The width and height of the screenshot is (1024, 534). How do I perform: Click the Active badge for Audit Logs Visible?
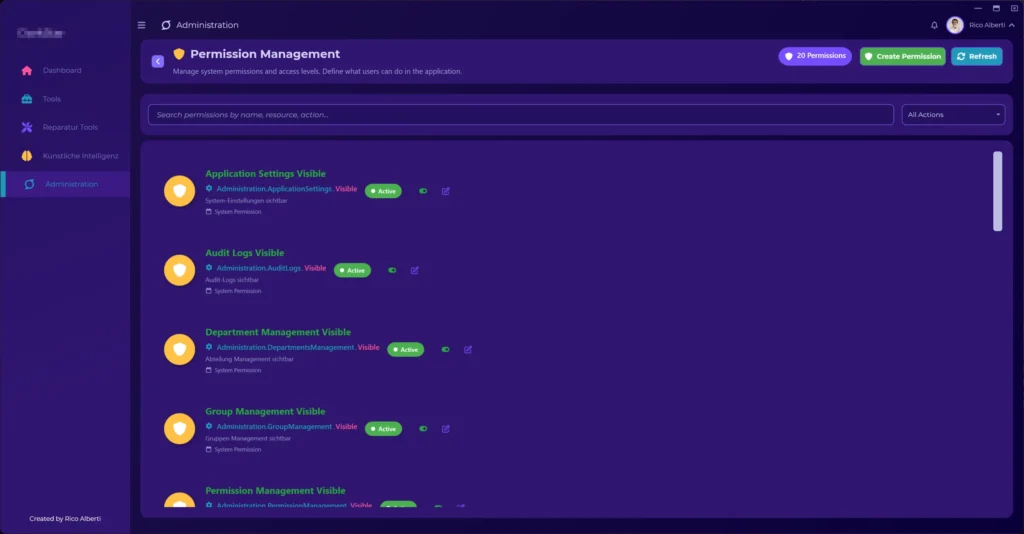point(352,270)
